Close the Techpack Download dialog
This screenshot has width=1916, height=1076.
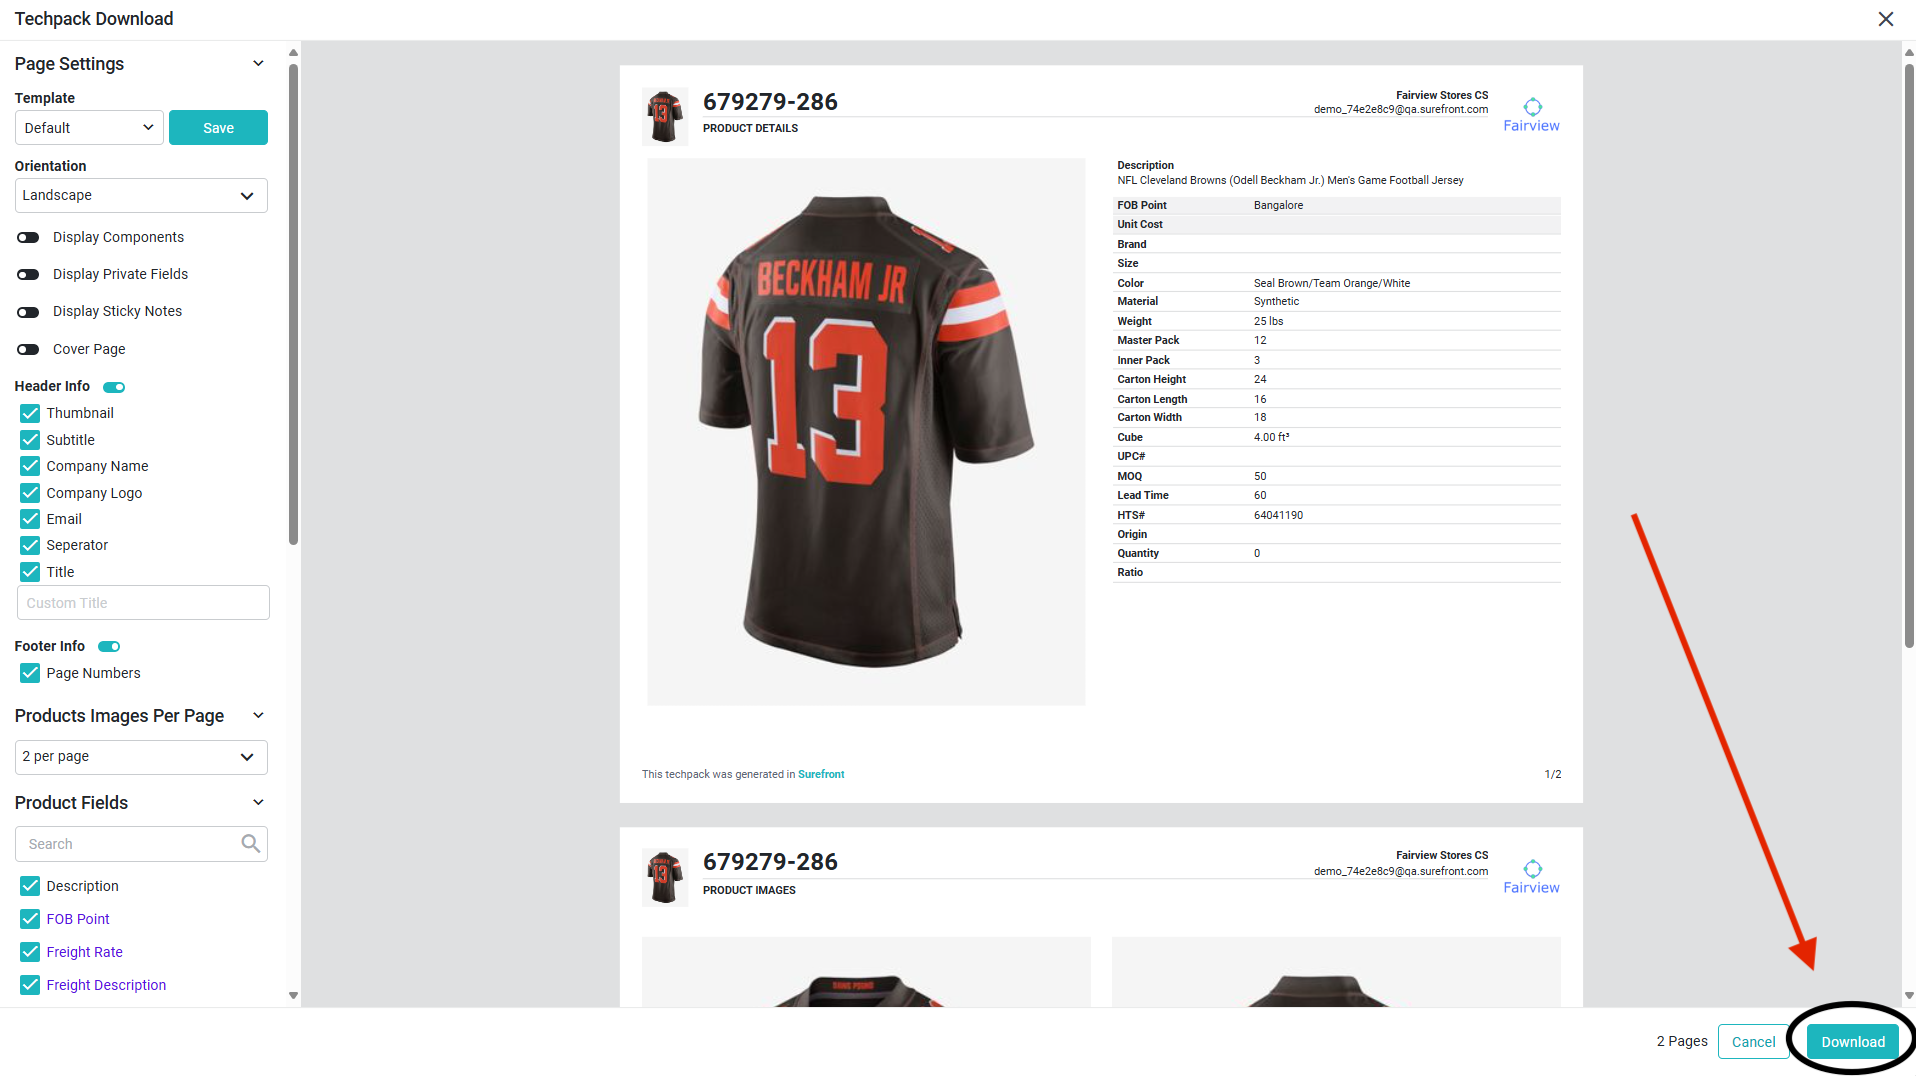(x=1885, y=19)
